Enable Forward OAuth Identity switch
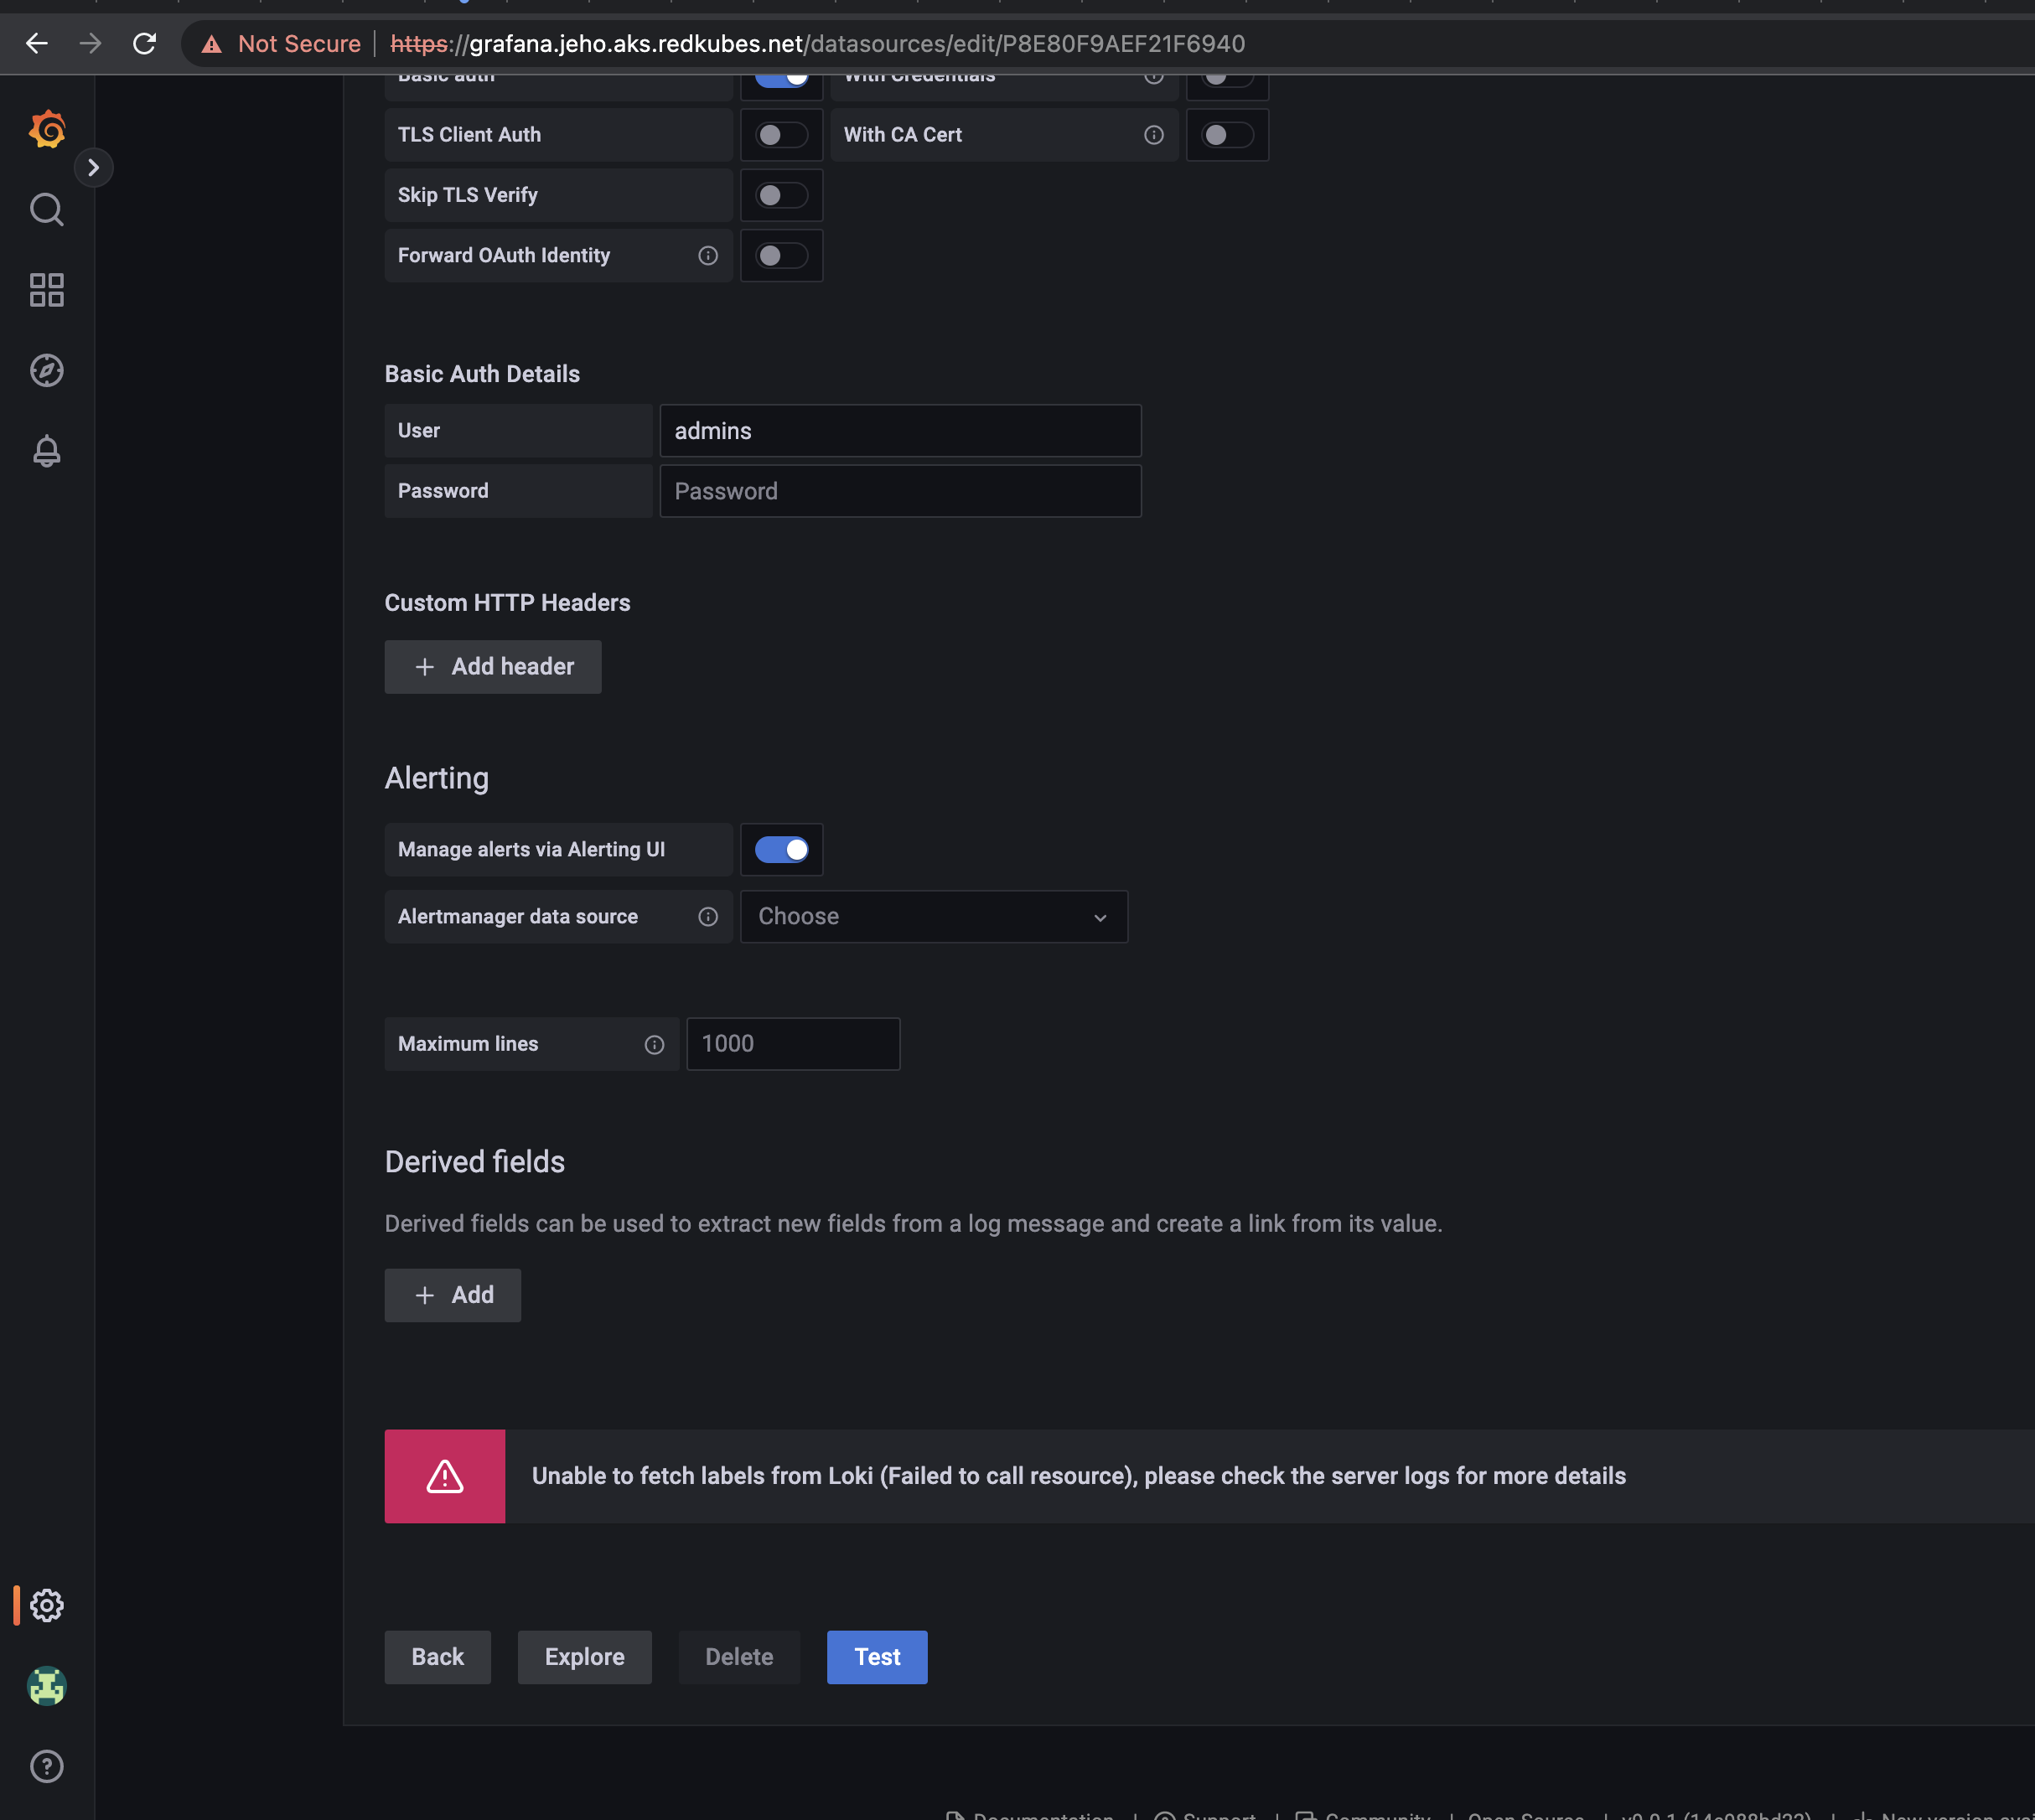2035x1820 pixels. 782,256
